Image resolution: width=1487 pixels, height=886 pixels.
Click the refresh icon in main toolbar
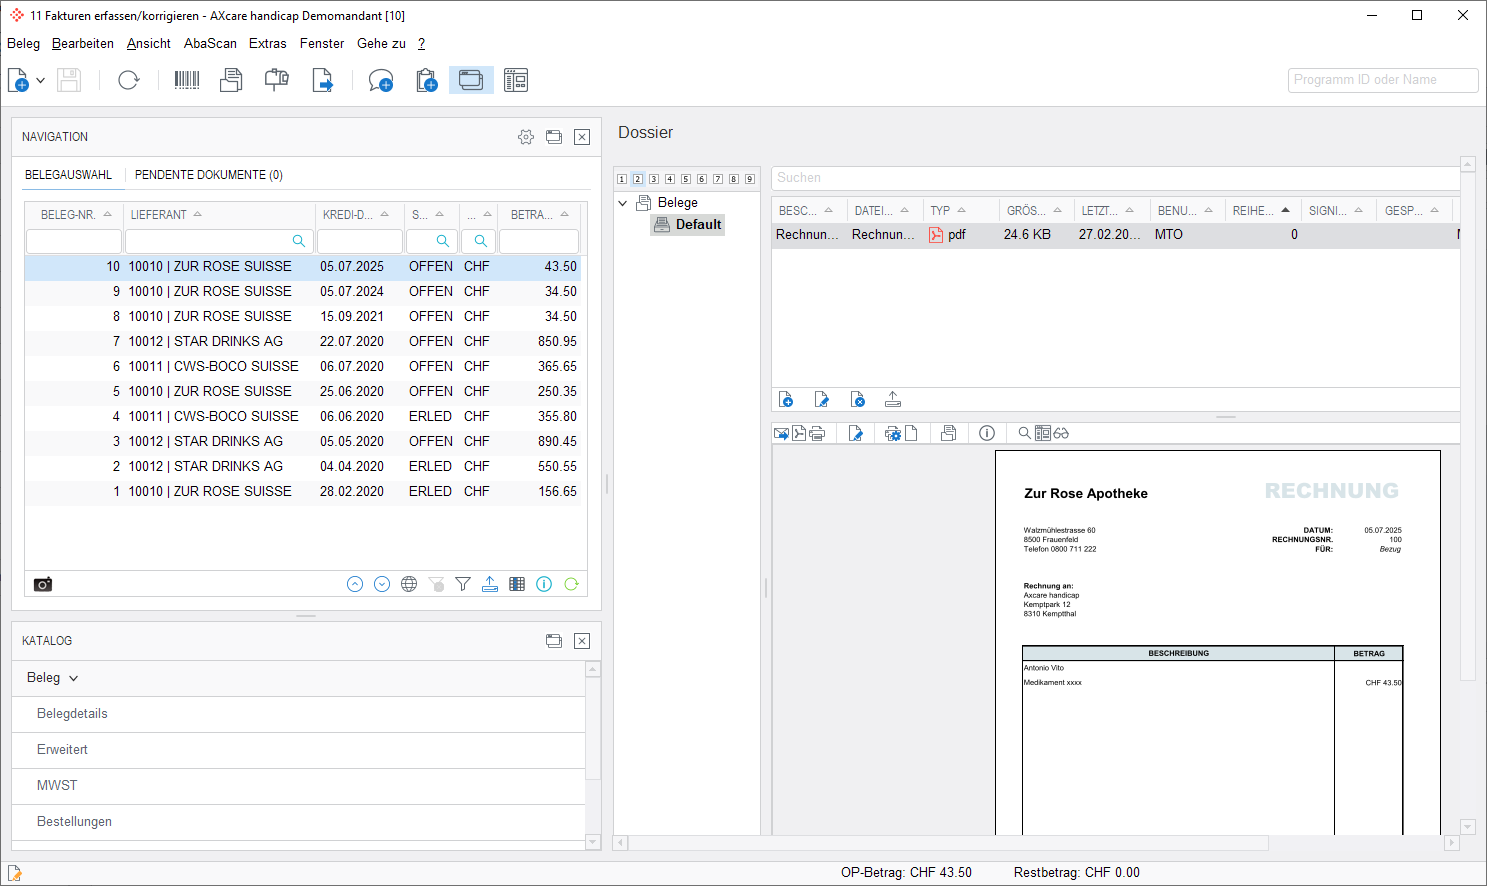click(129, 80)
